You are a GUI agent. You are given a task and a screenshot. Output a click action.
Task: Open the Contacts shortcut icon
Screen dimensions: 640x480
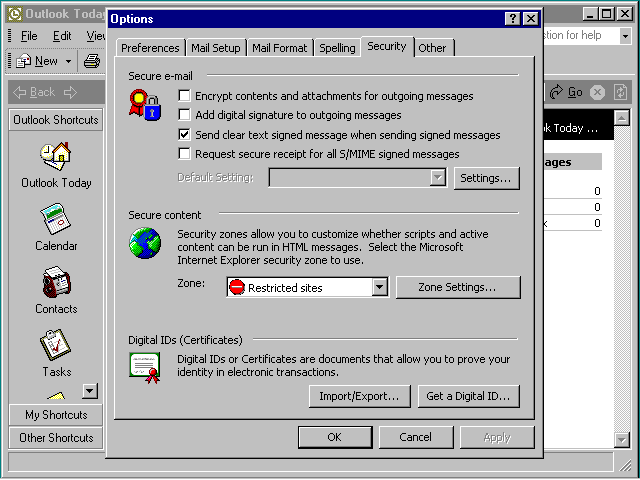coord(56,282)
